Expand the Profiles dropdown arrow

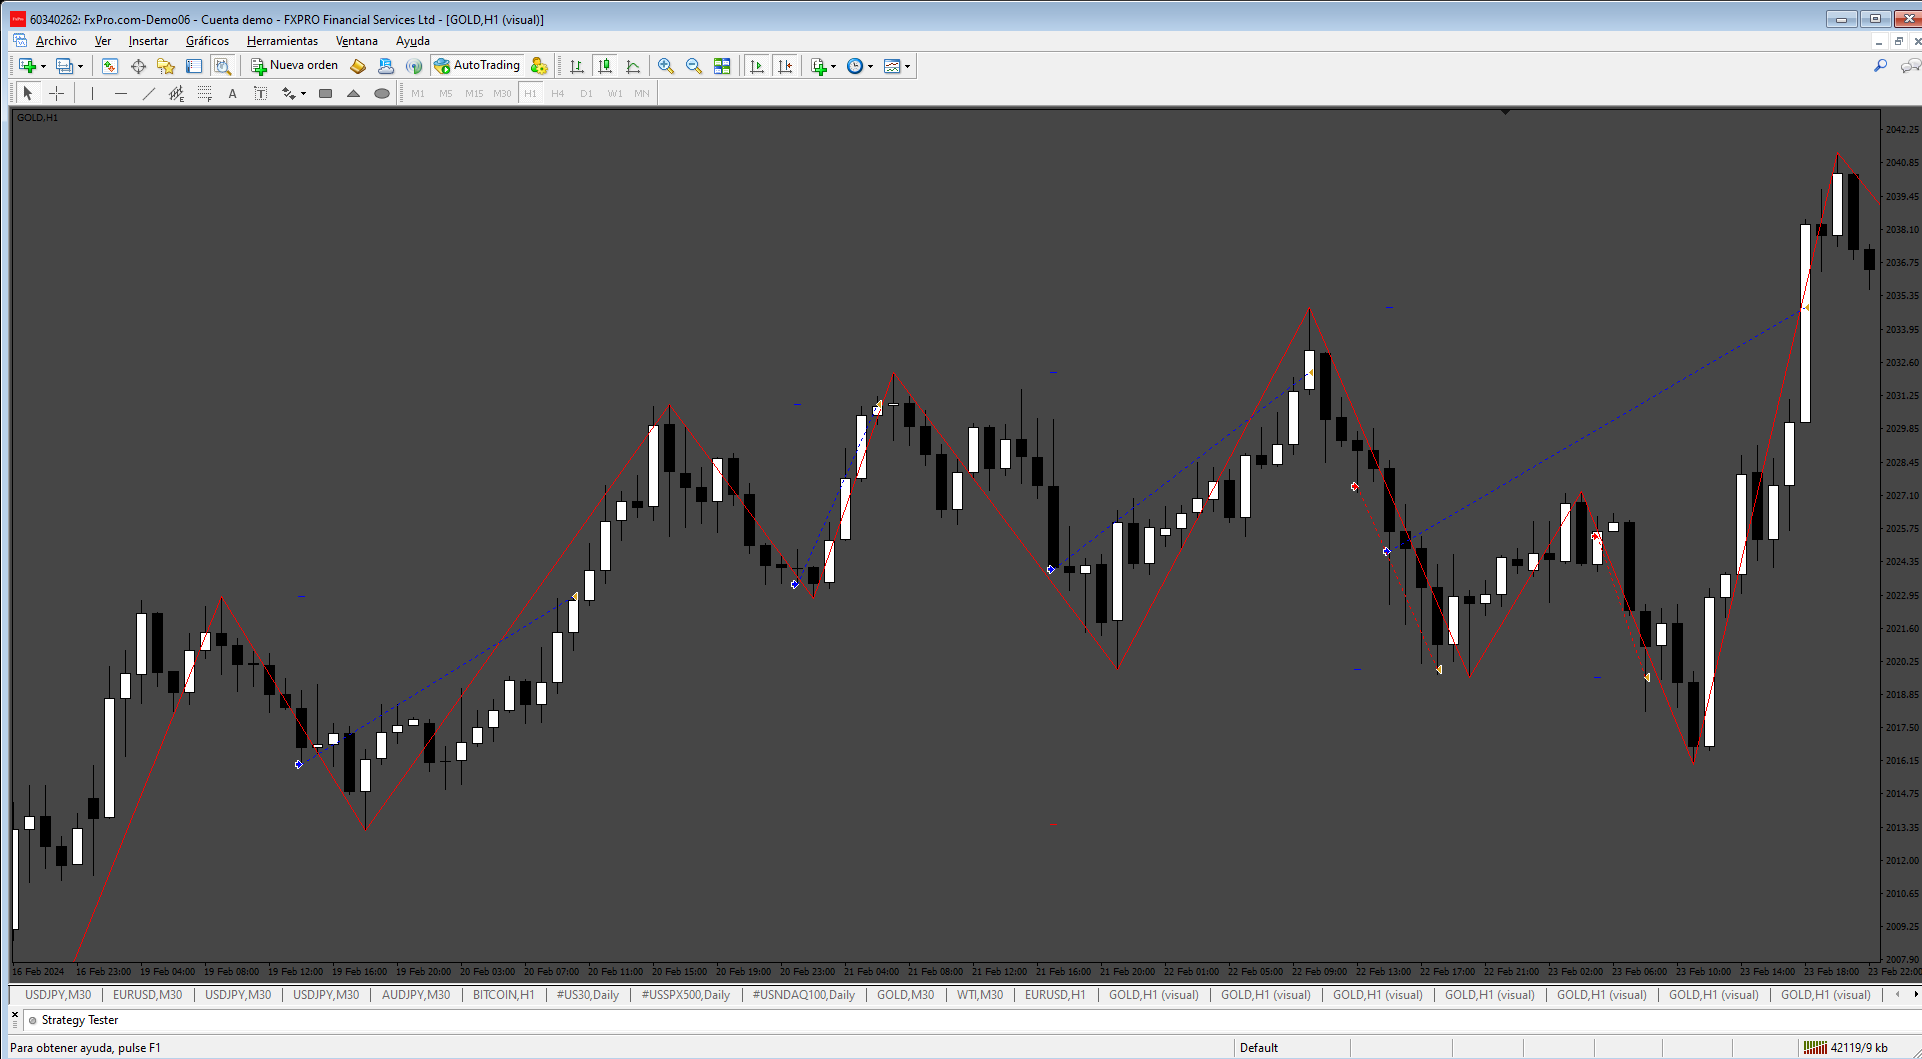[81, 67]
